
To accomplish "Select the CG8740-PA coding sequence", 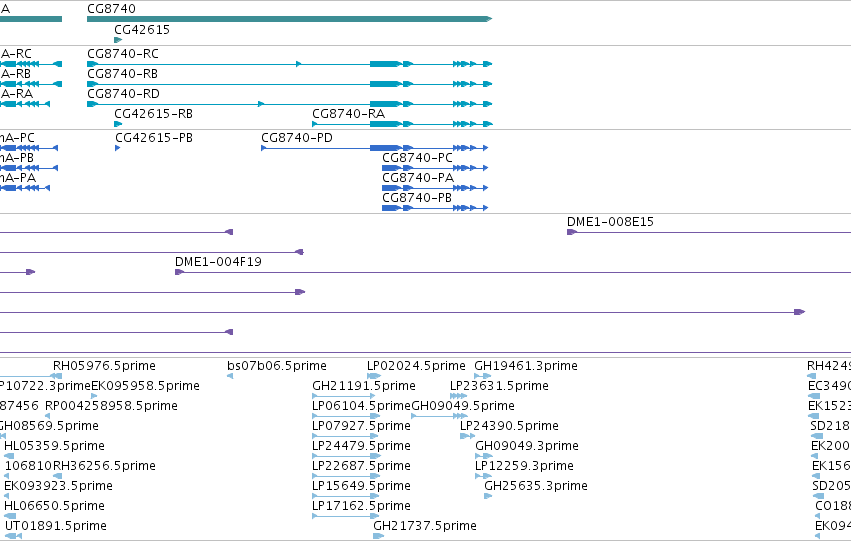I will (x=435, y=188).
